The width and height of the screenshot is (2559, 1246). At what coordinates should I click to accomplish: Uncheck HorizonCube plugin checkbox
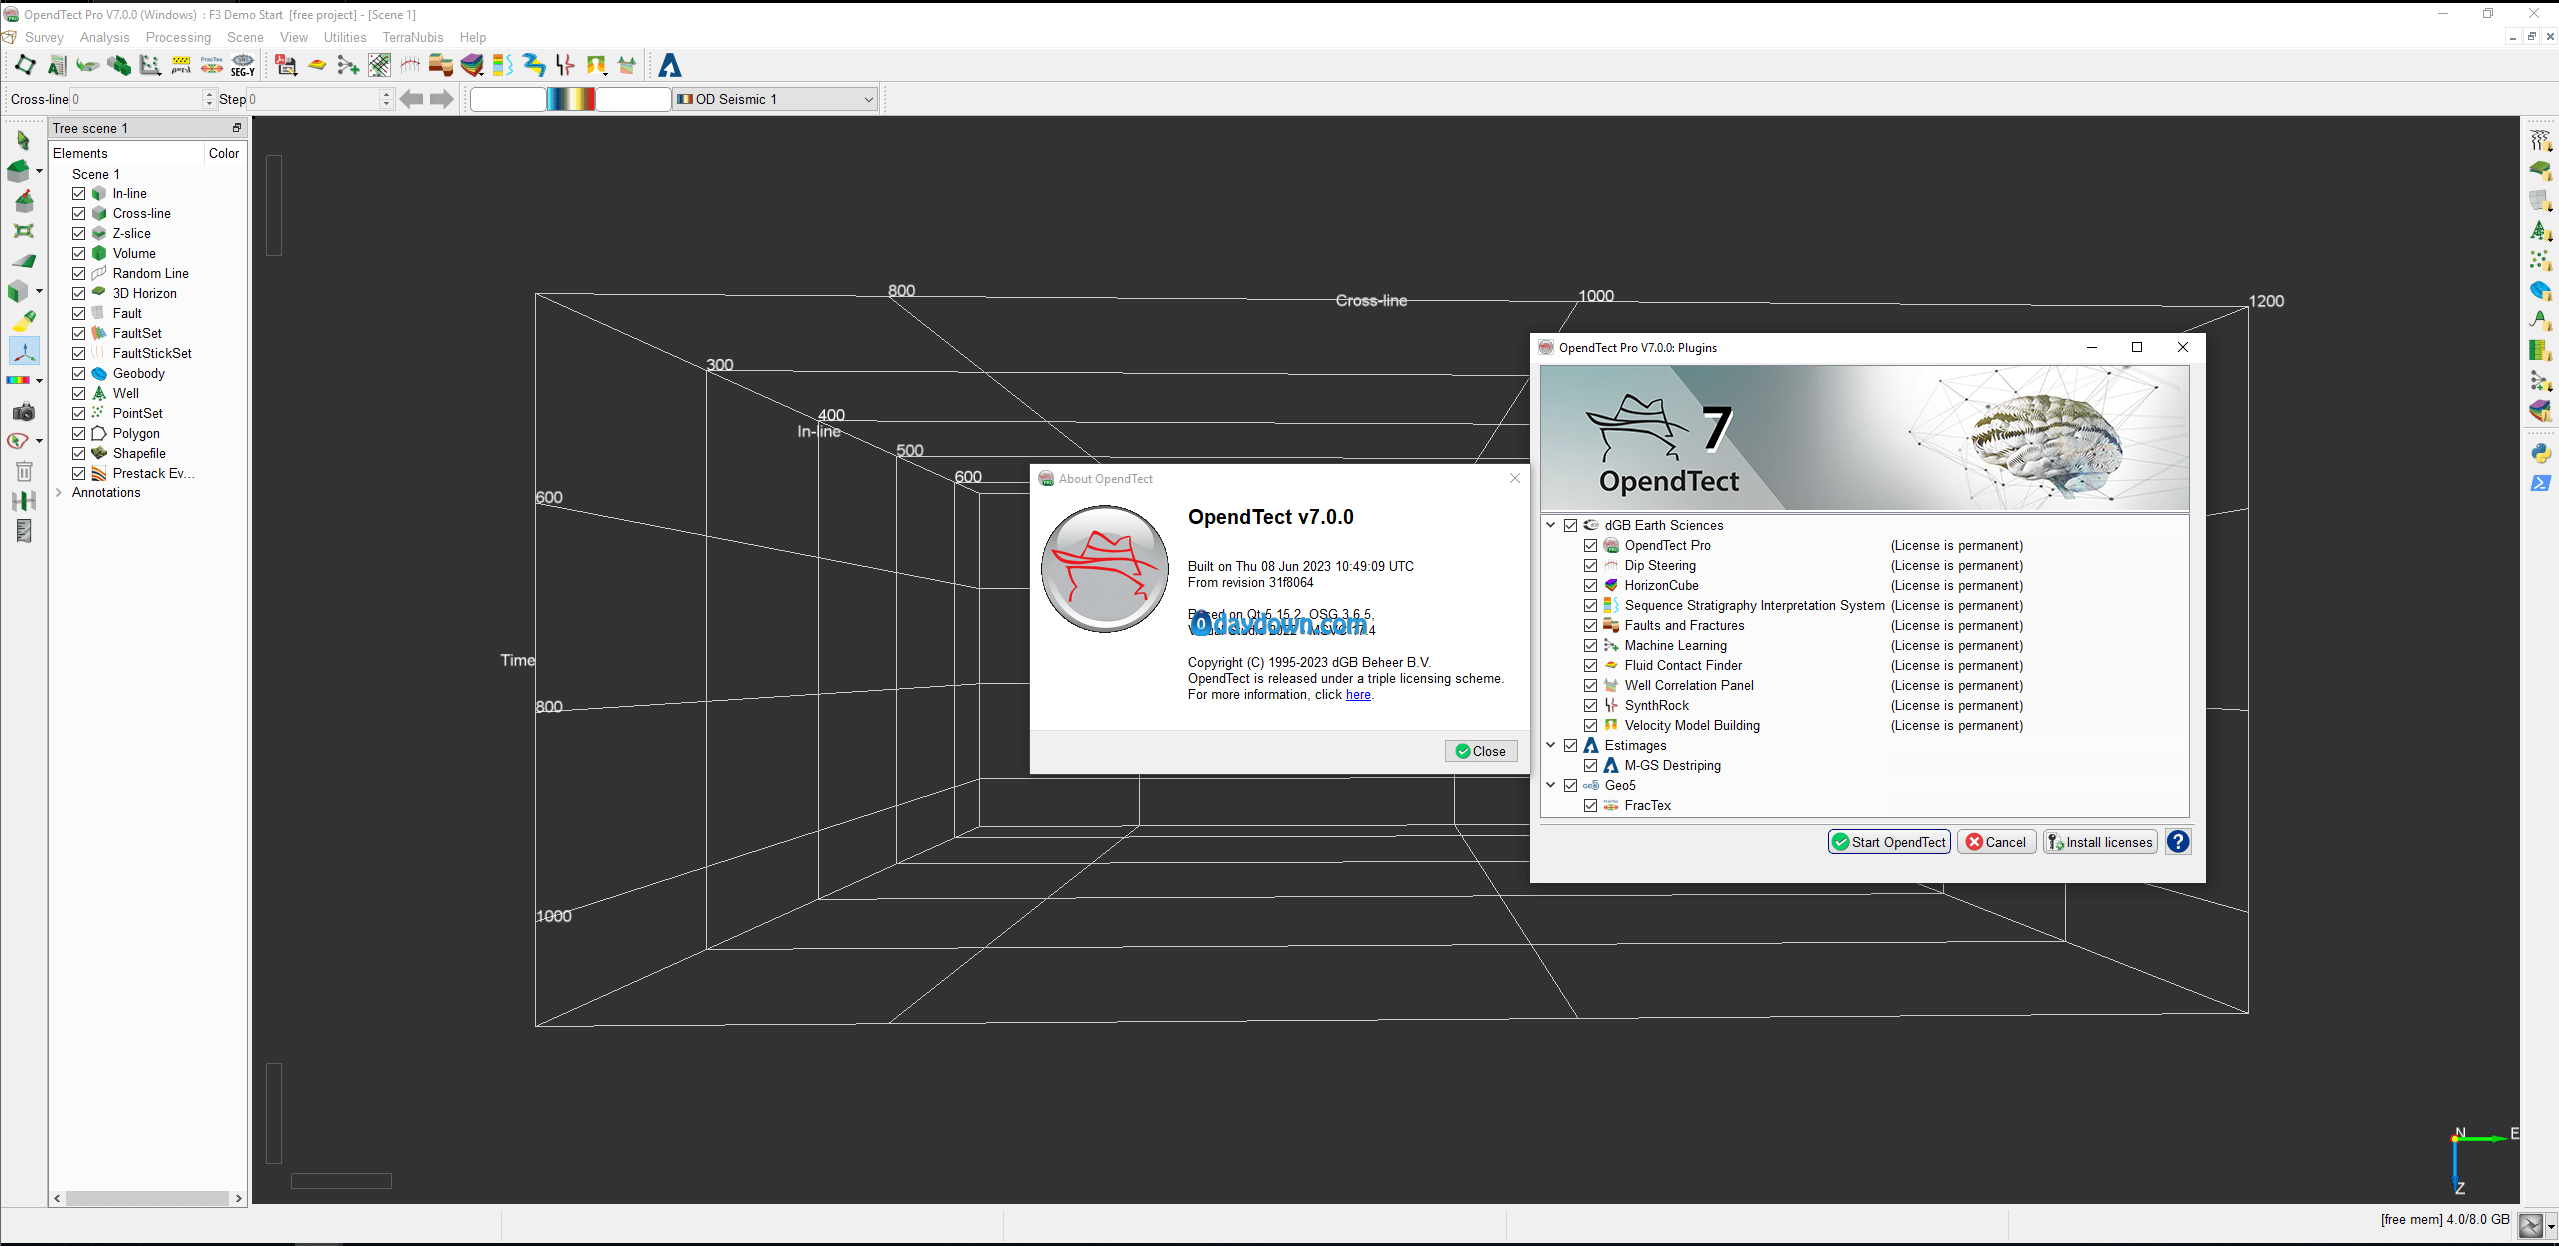(1590, 585)
